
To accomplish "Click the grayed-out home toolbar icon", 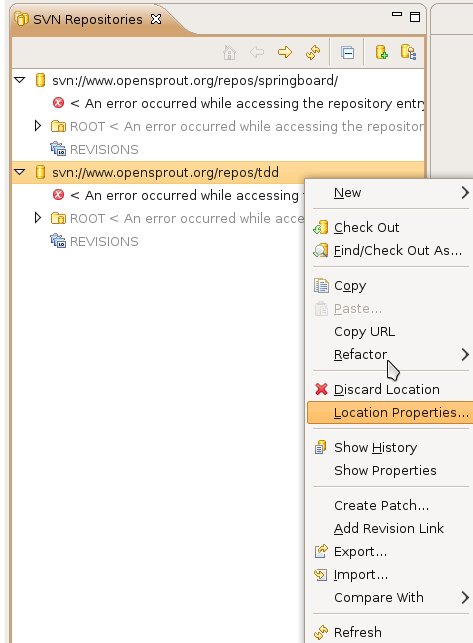I will click(x=229, y=52).
